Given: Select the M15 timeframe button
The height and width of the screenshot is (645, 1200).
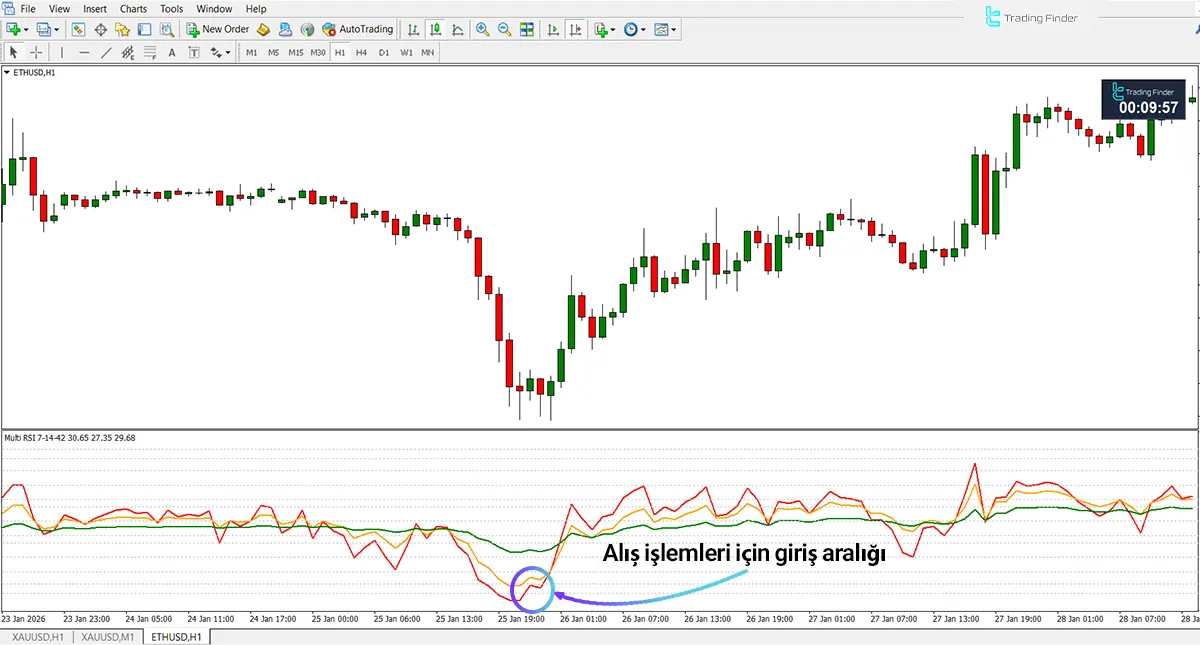Looking at the screenshot, I should pos(296,51).
